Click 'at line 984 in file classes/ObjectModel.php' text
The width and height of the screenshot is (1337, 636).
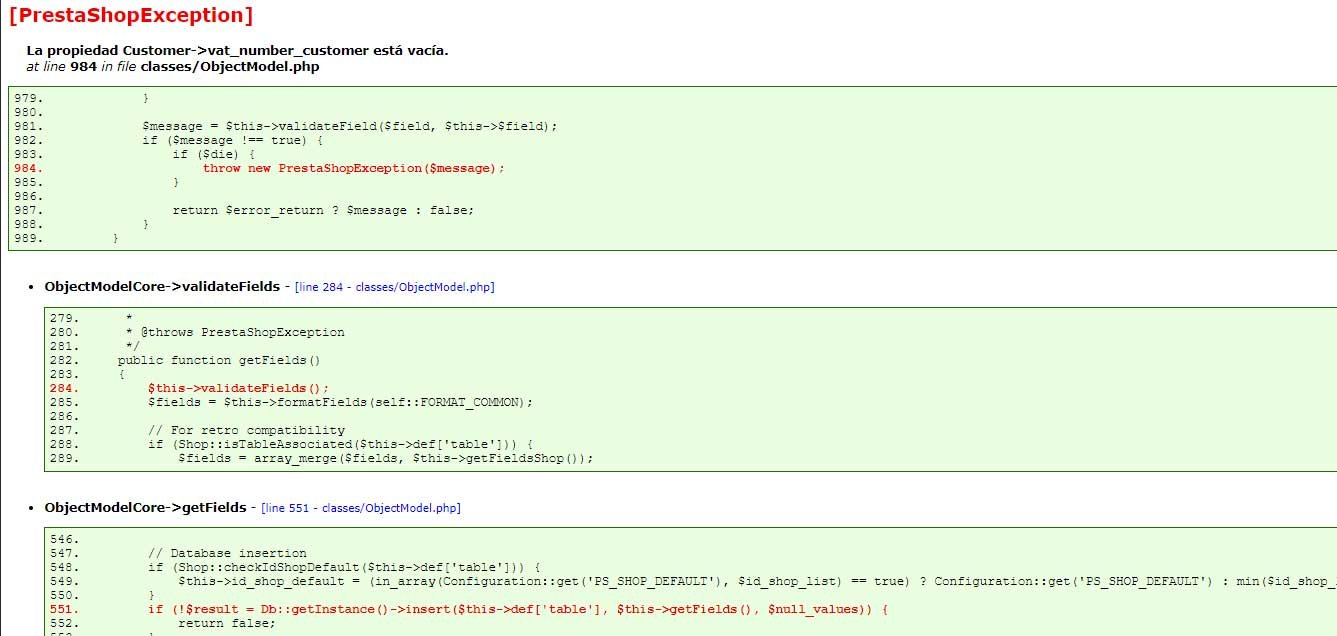pyautogui.click(x=173, y=67)
